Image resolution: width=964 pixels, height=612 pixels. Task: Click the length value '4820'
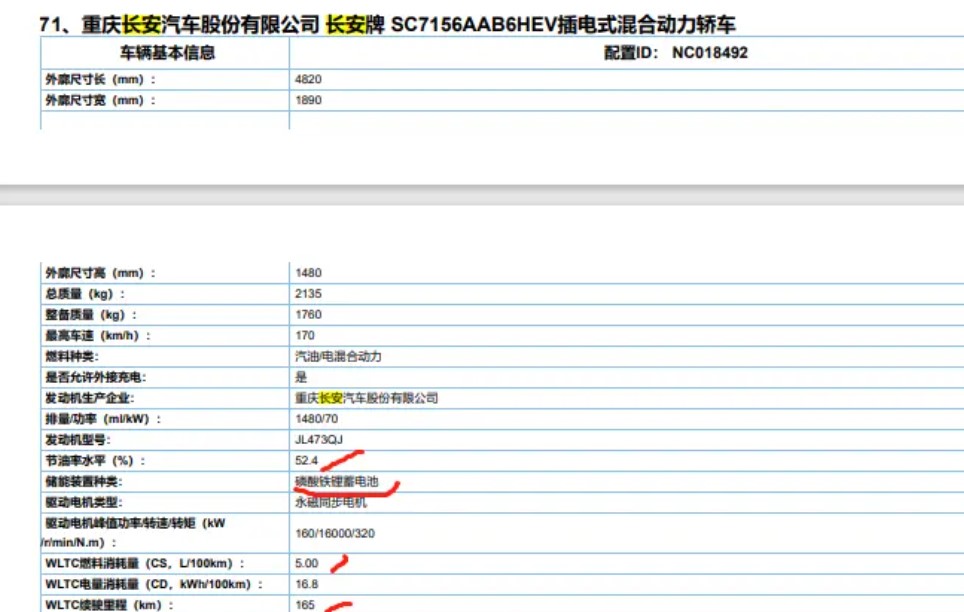308,79
